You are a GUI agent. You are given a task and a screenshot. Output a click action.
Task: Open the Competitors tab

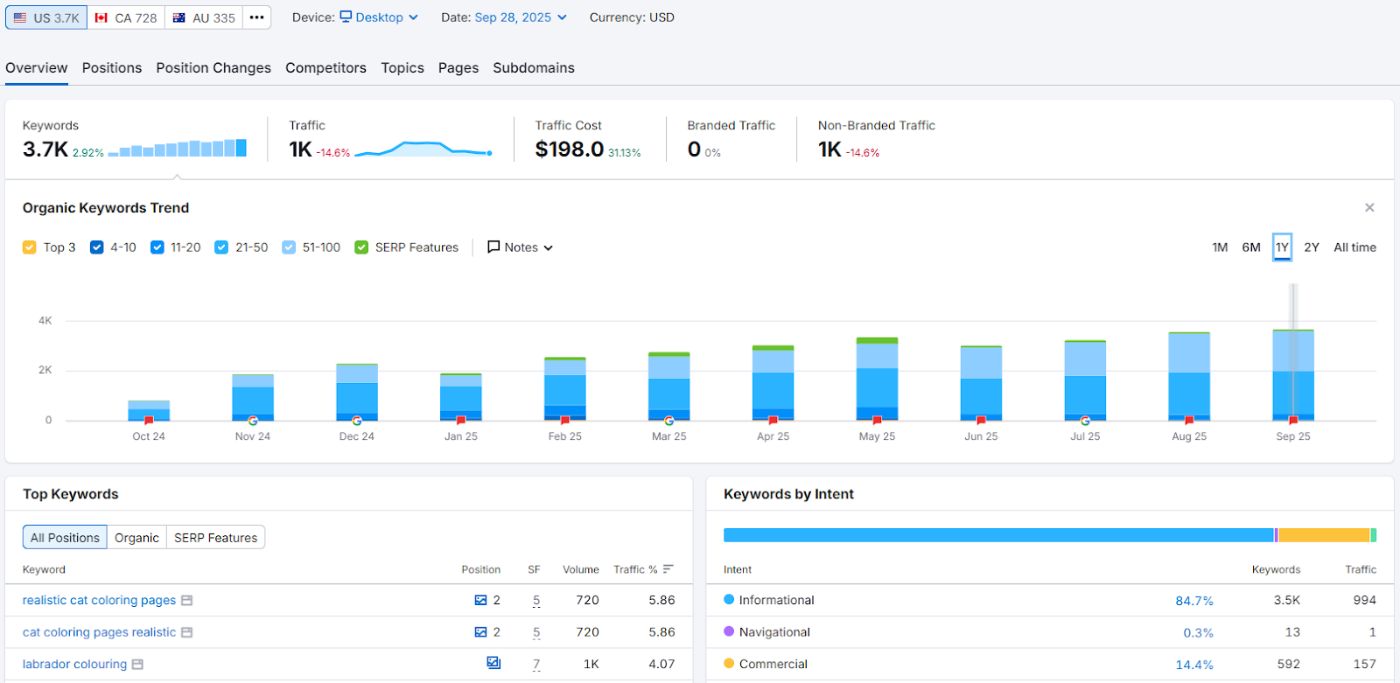coord(325,68)
